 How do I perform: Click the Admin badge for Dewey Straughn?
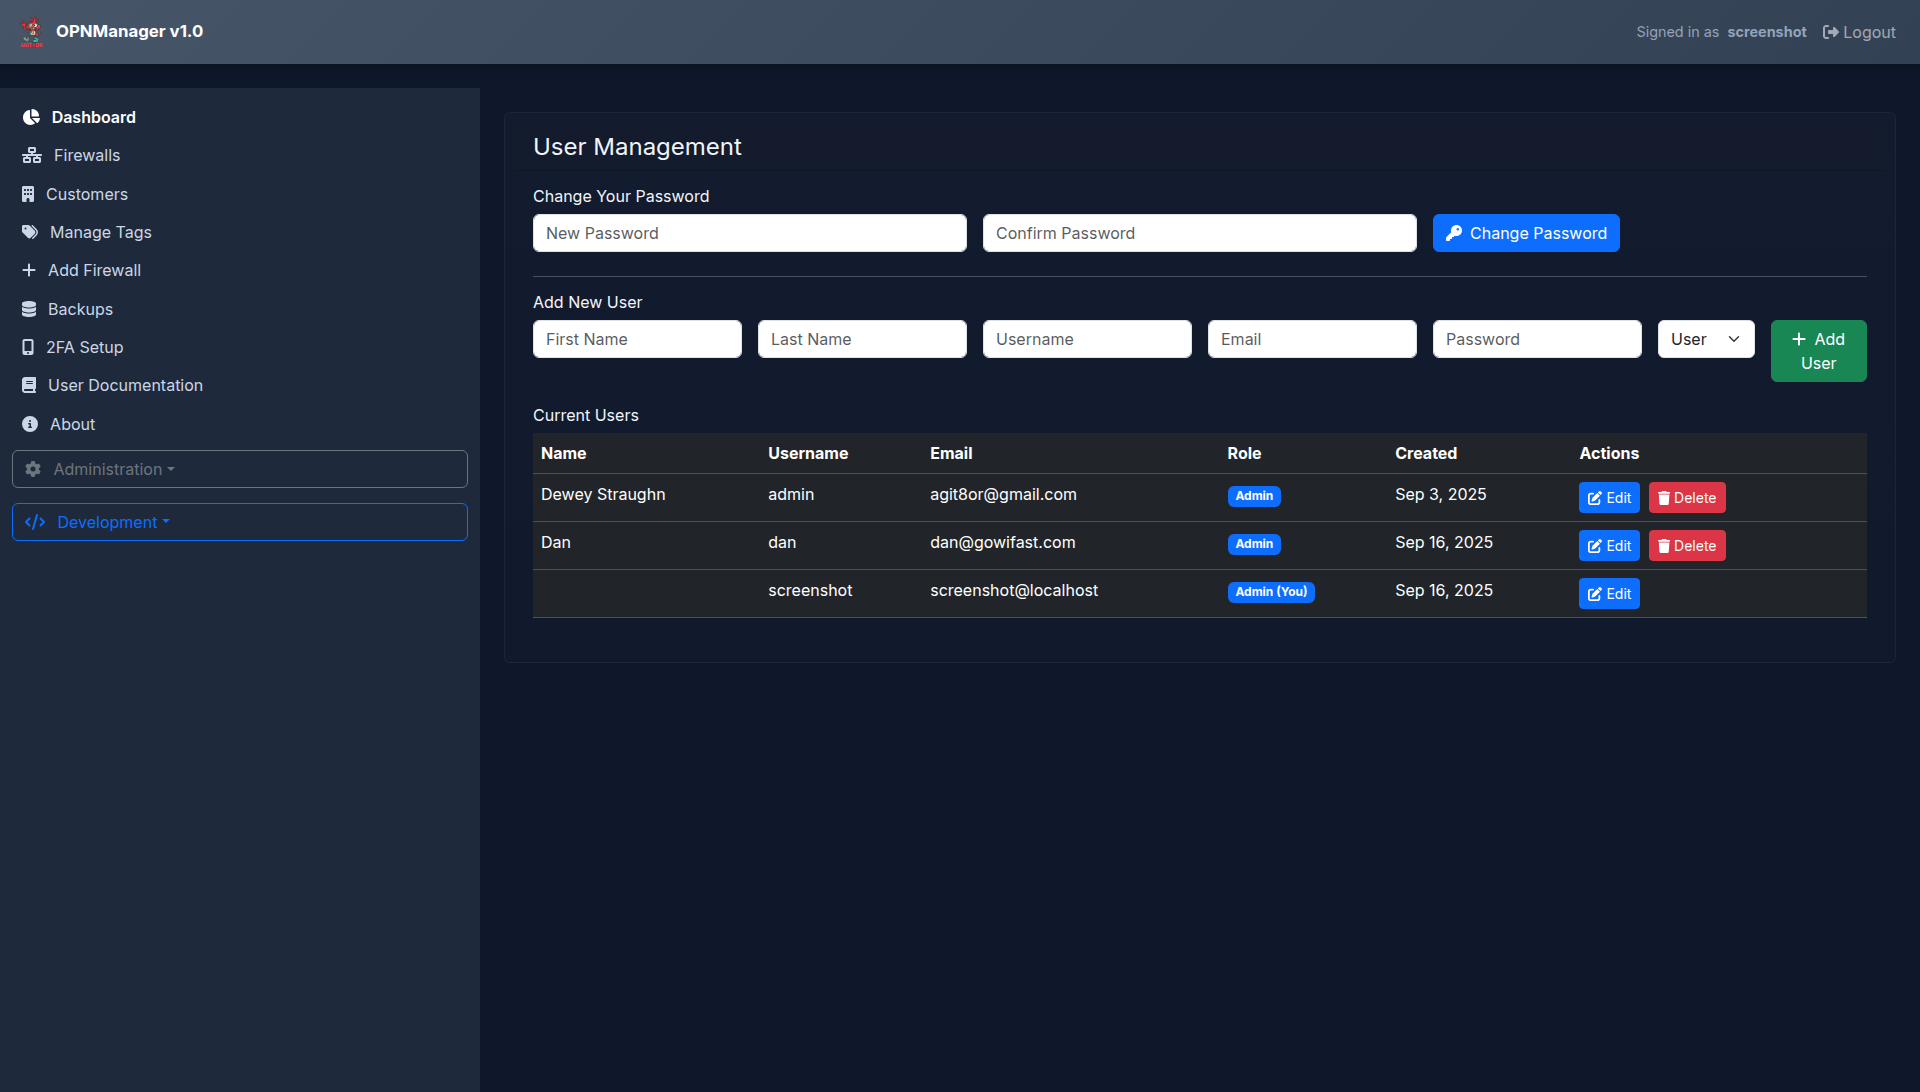(x=1254, y=496)
